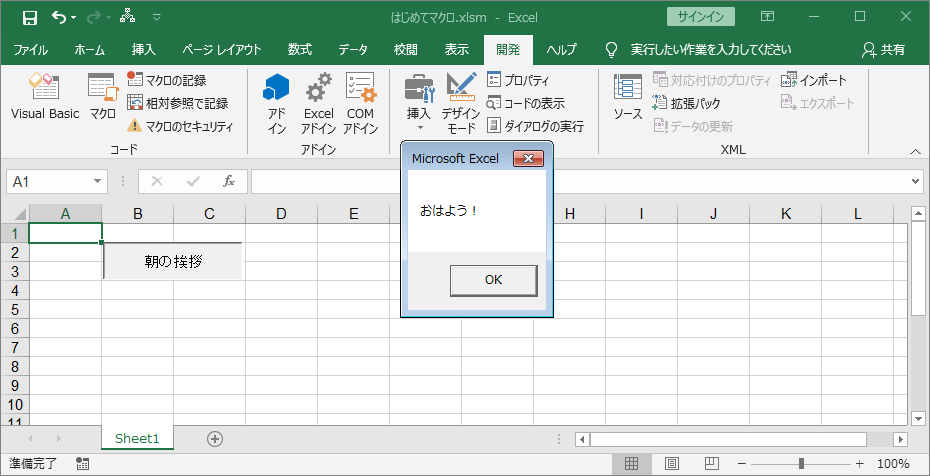This screenshot has width=930, height=476.
Task: Click the 100% zoom level
Action: pos(893,464)
